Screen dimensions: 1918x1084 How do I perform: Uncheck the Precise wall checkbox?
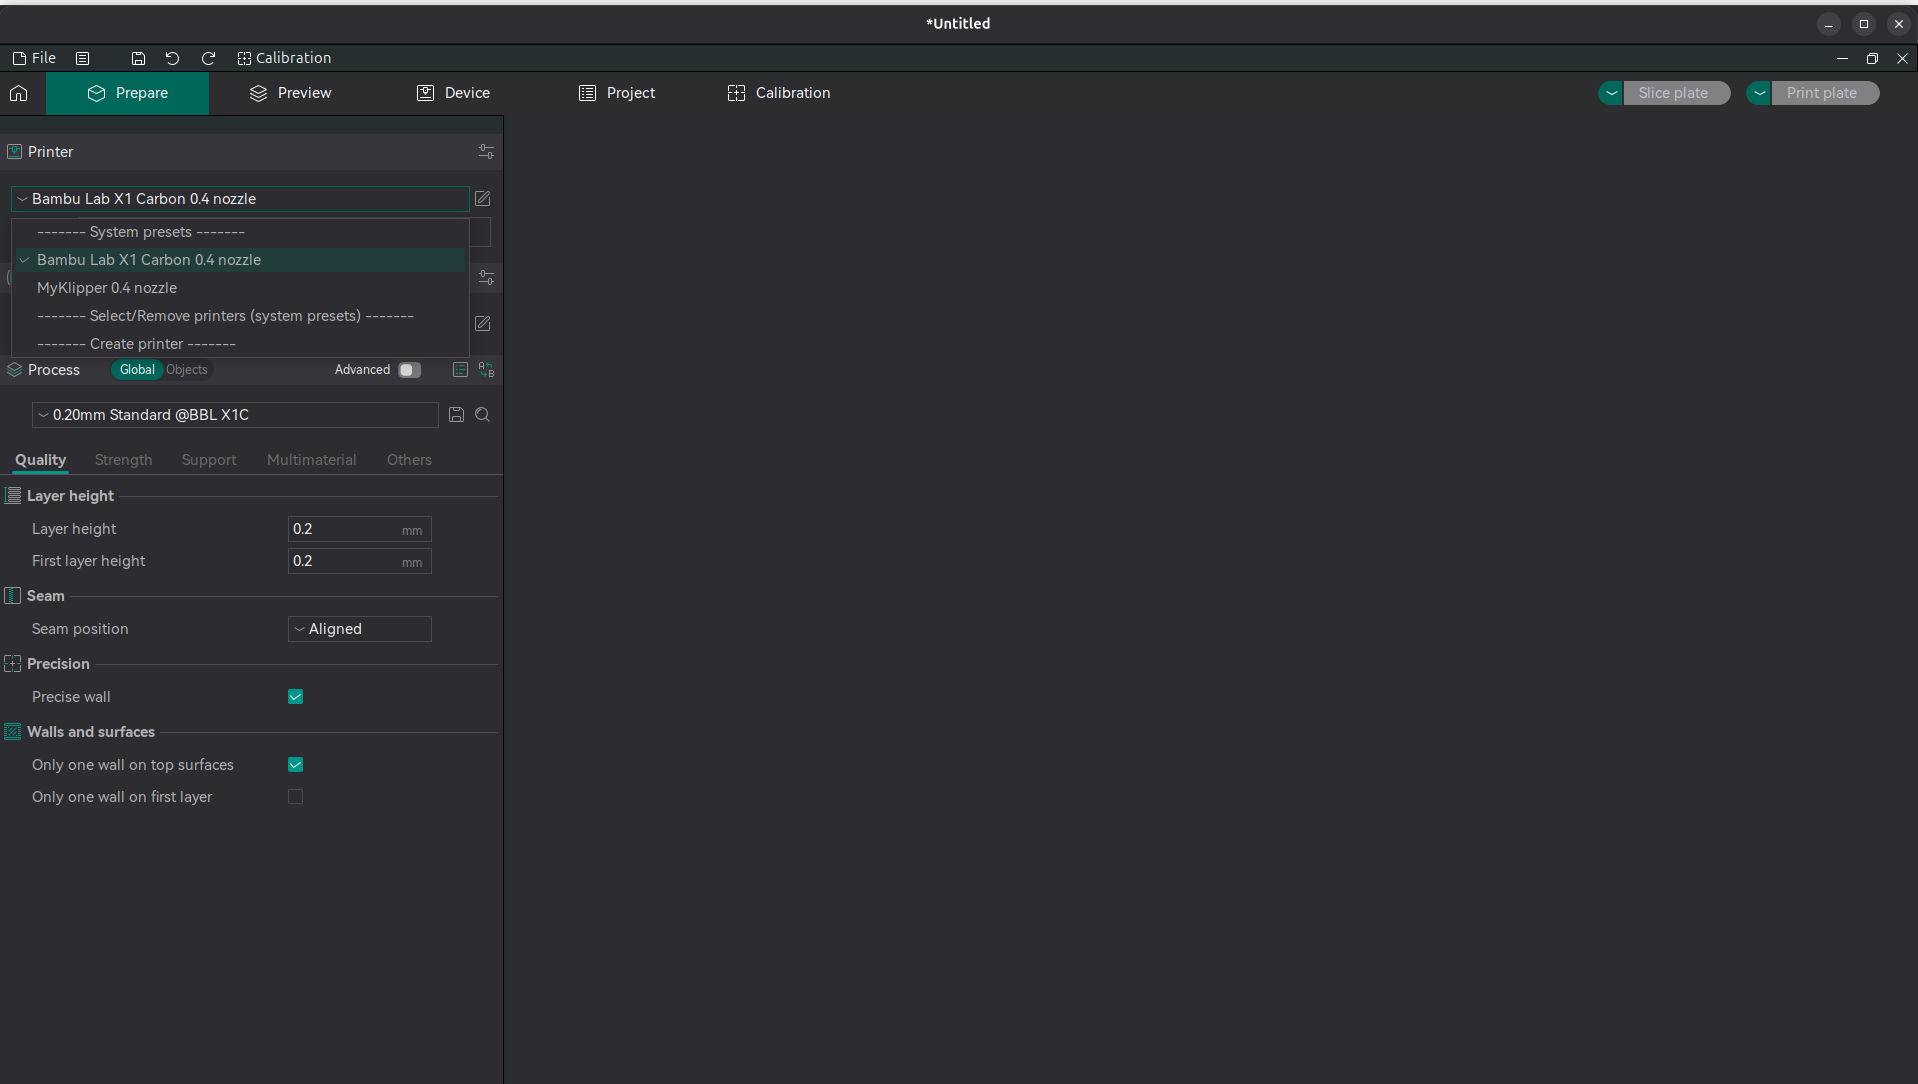click(x=295, y=697)
